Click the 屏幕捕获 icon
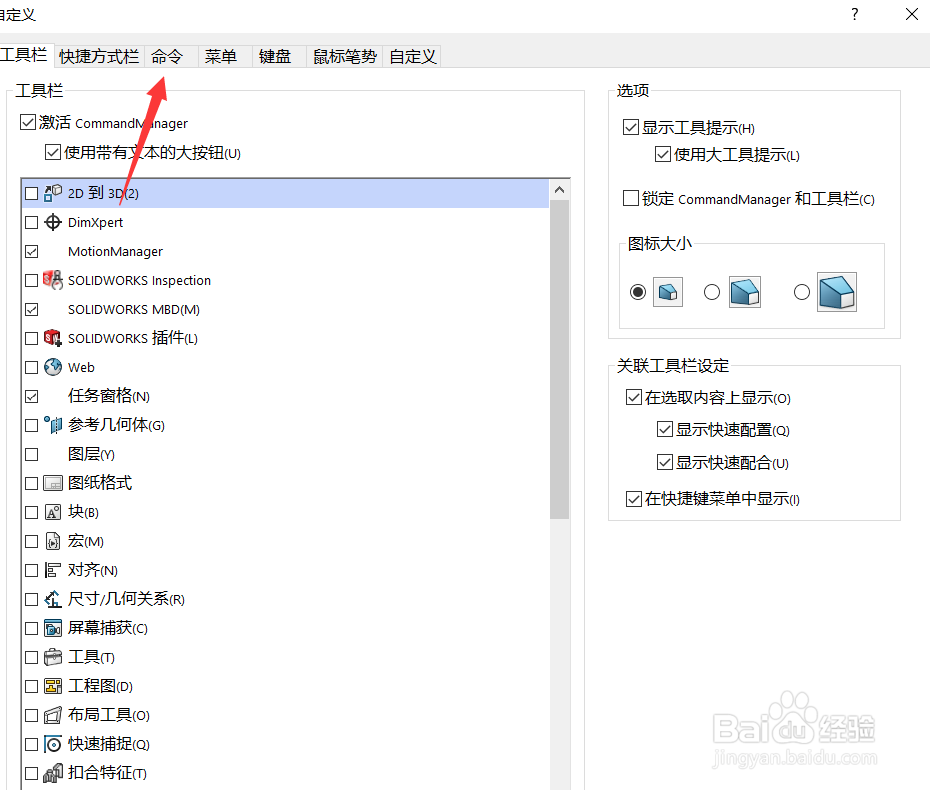 pos(53,628)
